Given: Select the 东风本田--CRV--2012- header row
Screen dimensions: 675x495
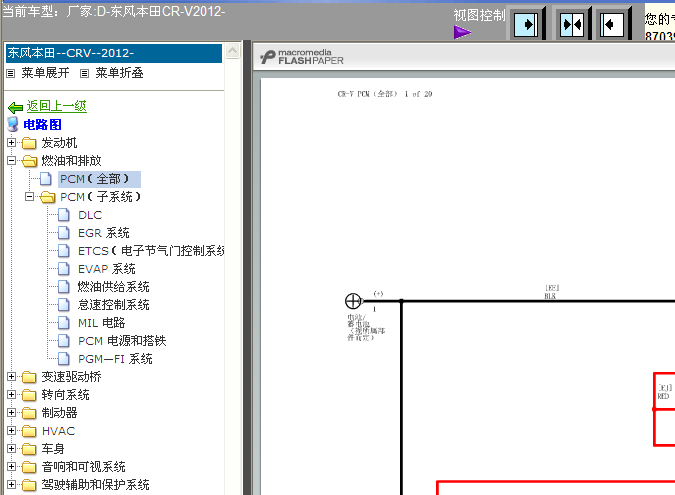Looking at the screenshot, I should click(x=114, y=53).
